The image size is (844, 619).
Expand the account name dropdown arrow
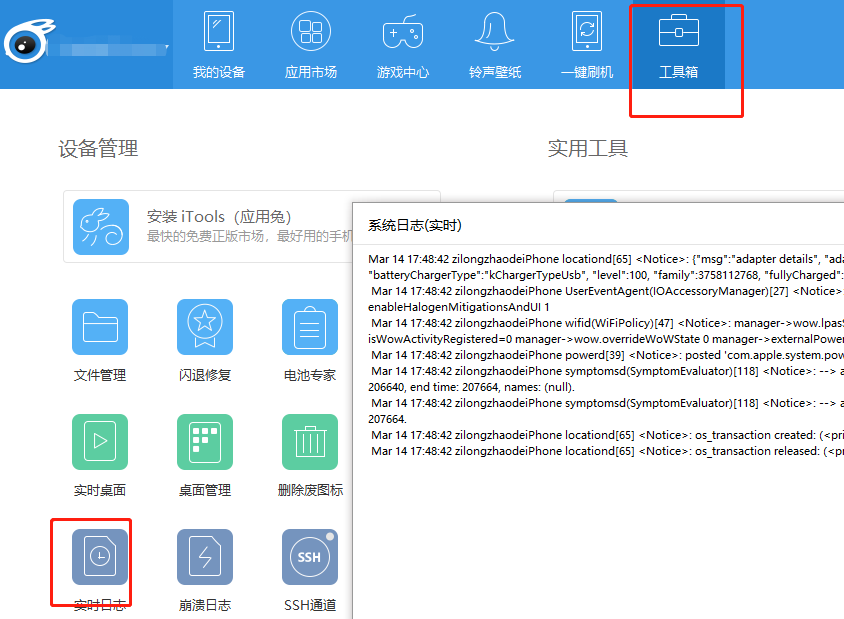(167, 47)
